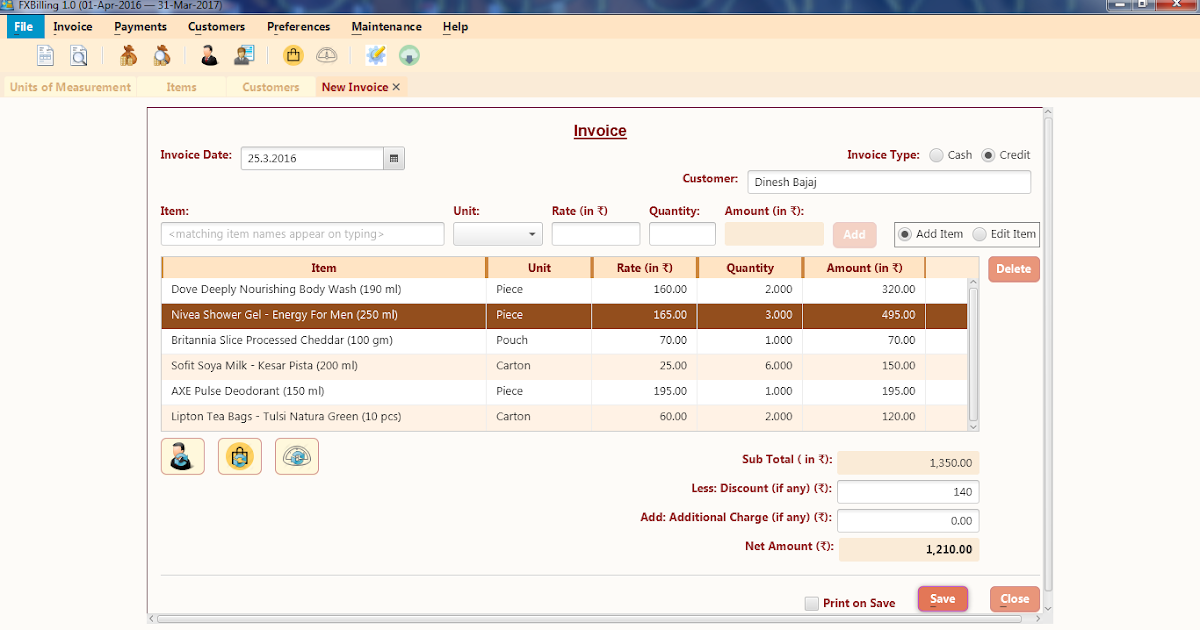
Task: Delete the selected invoice line
Action: 1013,268
